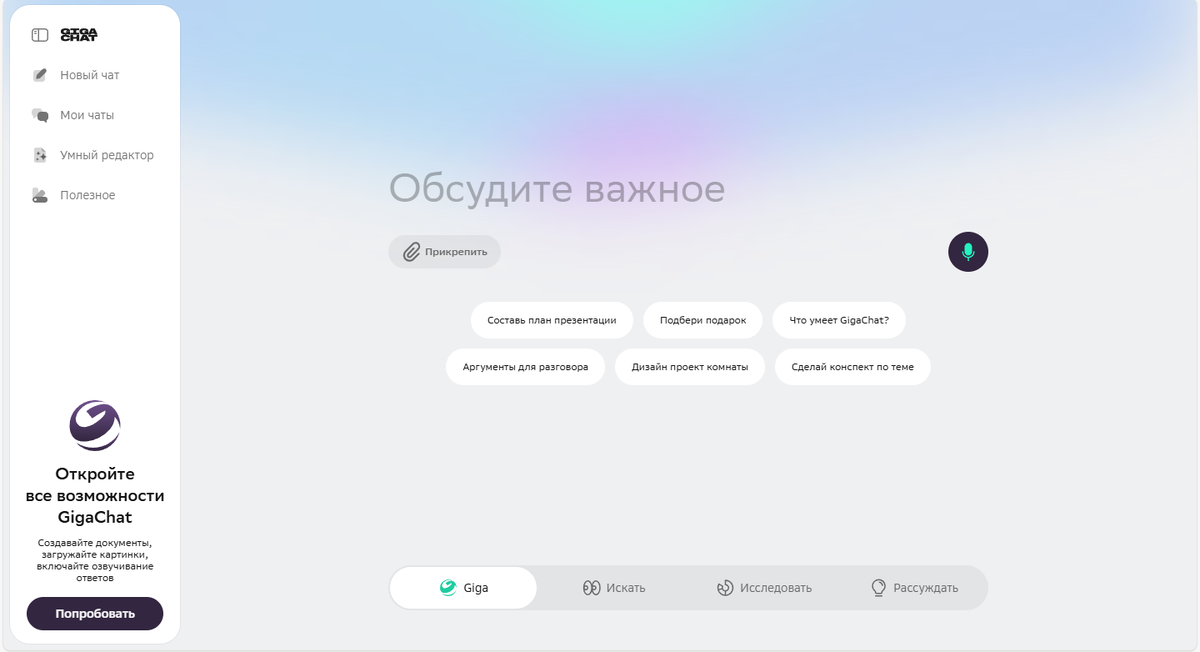Viewport: 1200px width, 652px height.
Task: Switch to the 'Giga' mode tab
Action: [463, 588]
